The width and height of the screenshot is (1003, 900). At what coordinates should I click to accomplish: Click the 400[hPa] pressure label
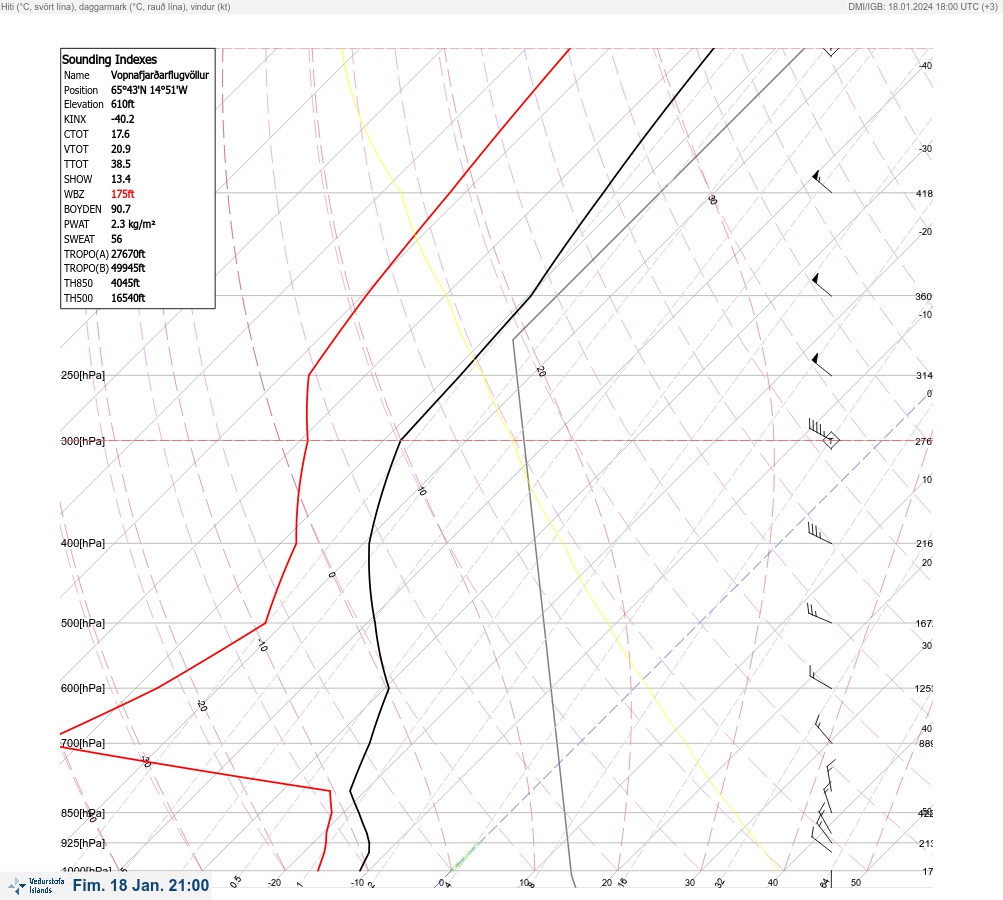click(x=83, y=543)
